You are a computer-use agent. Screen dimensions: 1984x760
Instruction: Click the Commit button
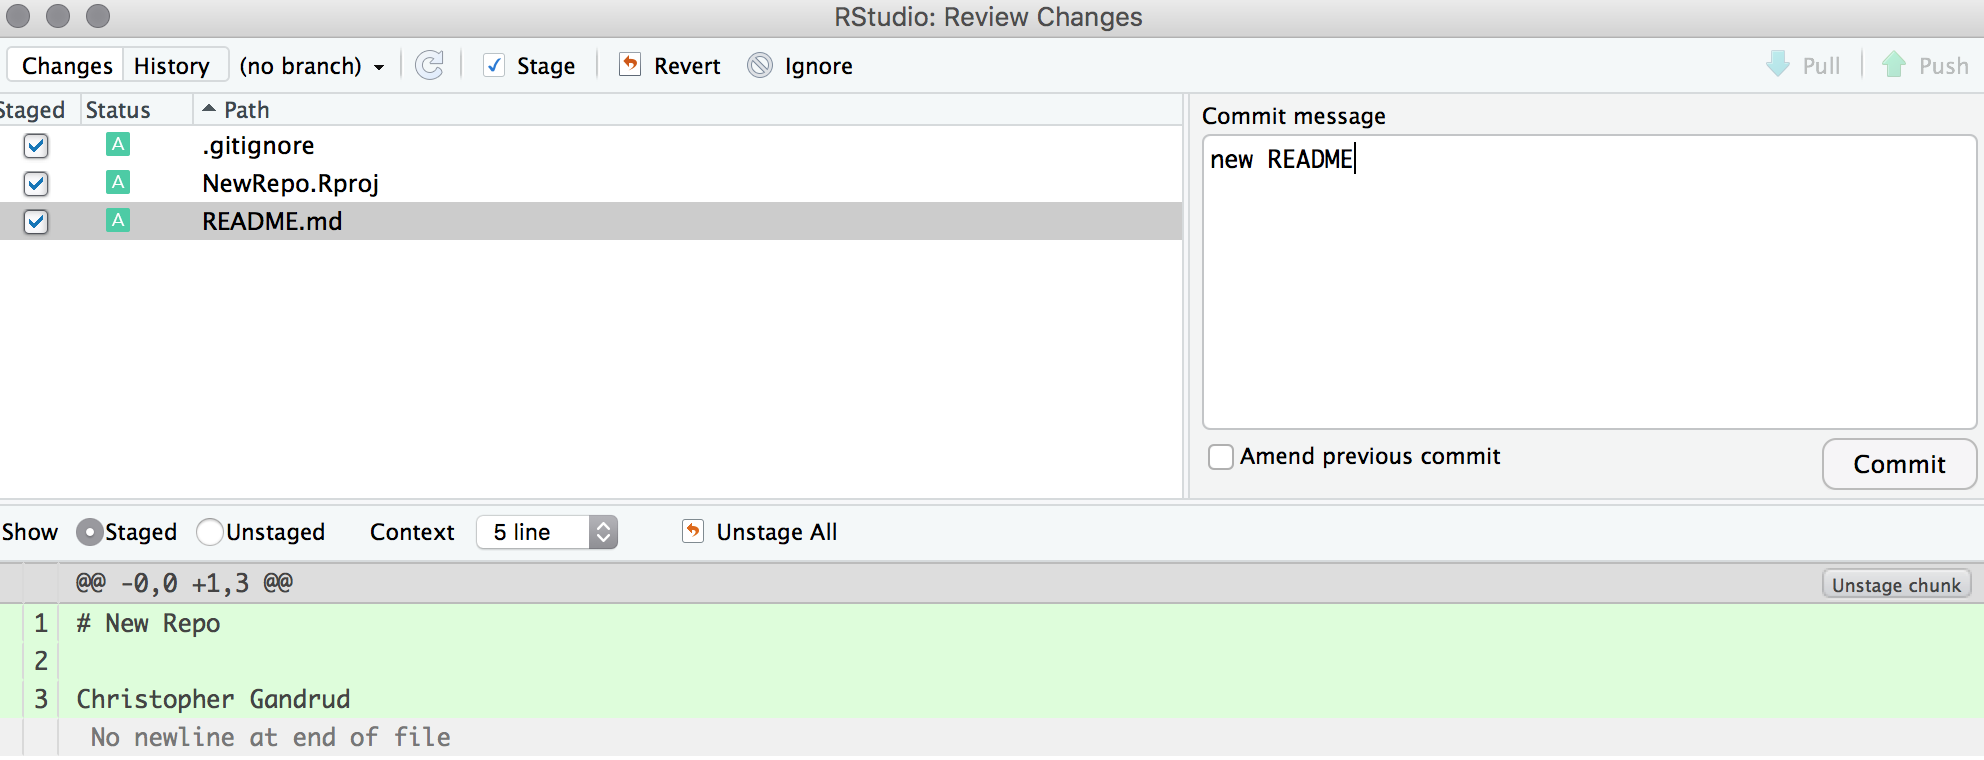(x=1899, y=464)
